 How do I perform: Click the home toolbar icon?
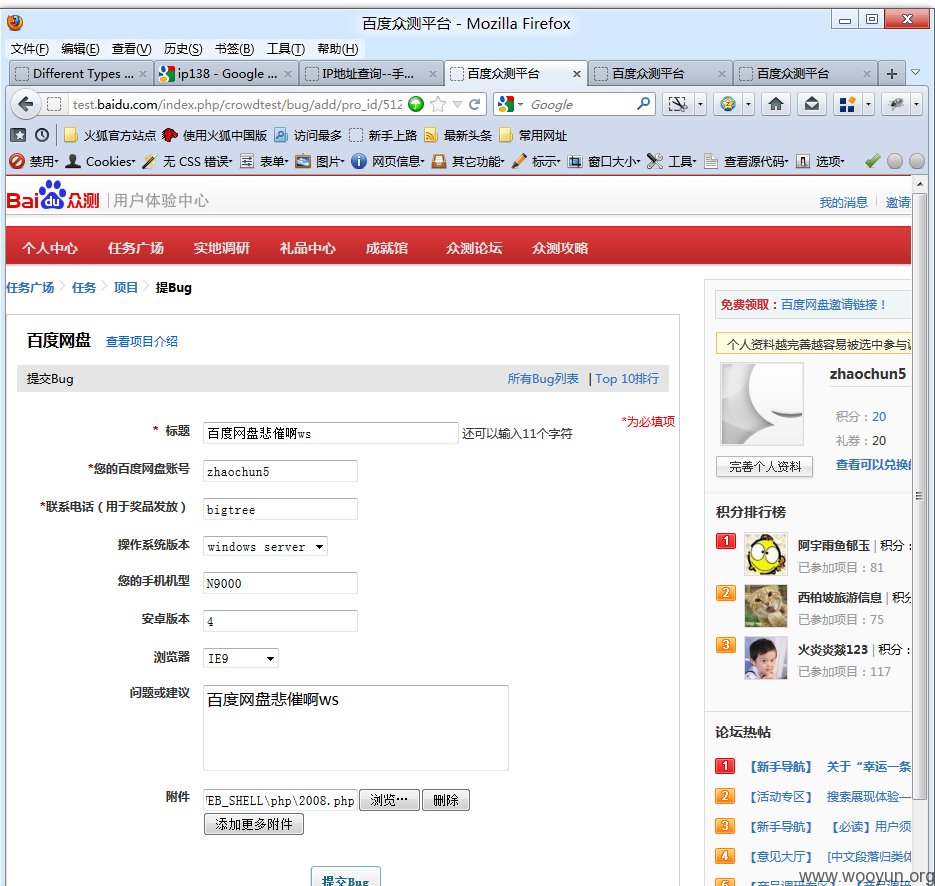[x=775, y=104]
